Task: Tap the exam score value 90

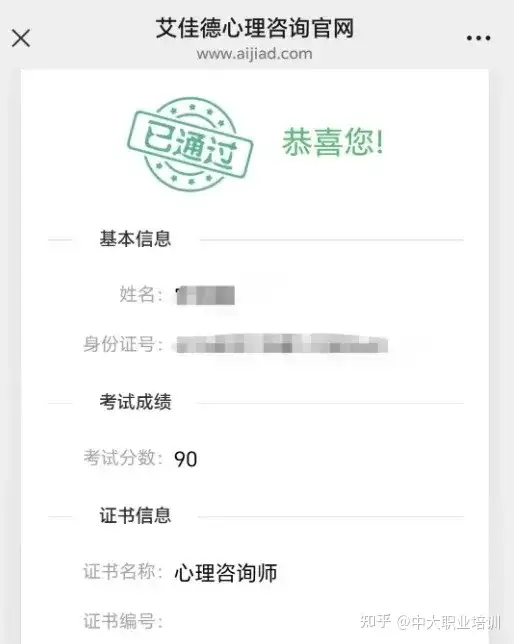Action: tap(186, 459)
